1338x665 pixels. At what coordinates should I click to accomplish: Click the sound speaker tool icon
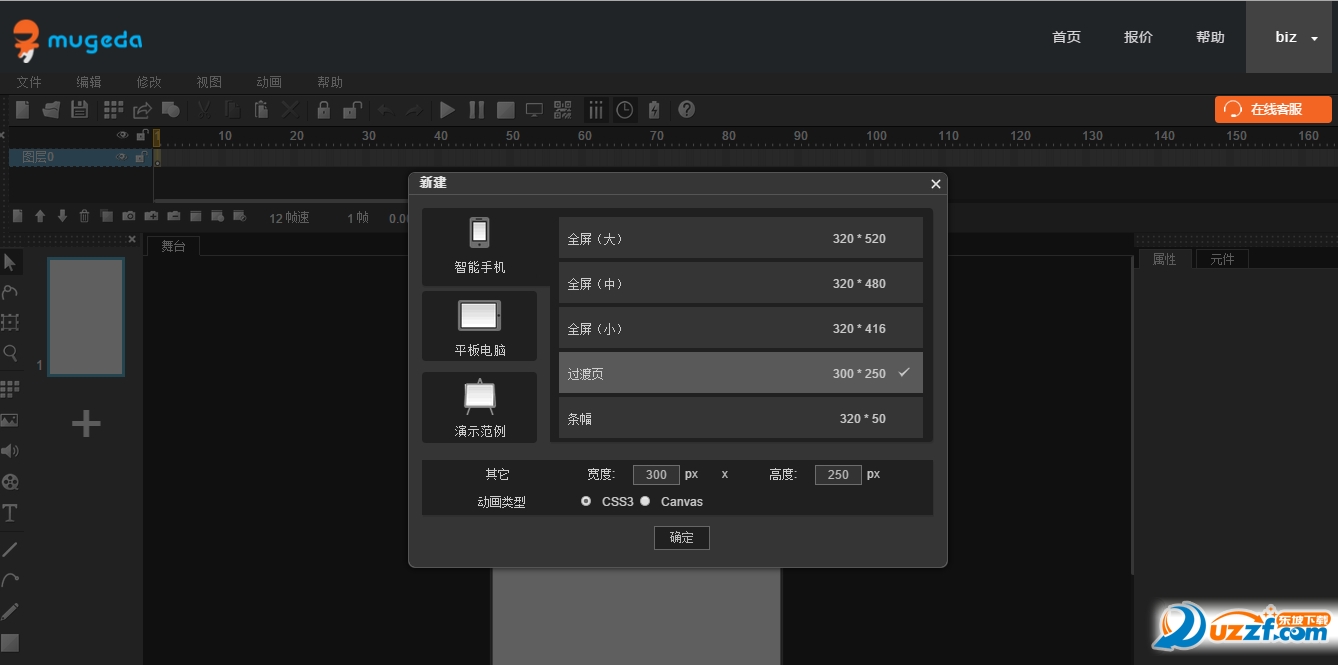(10, 451)
